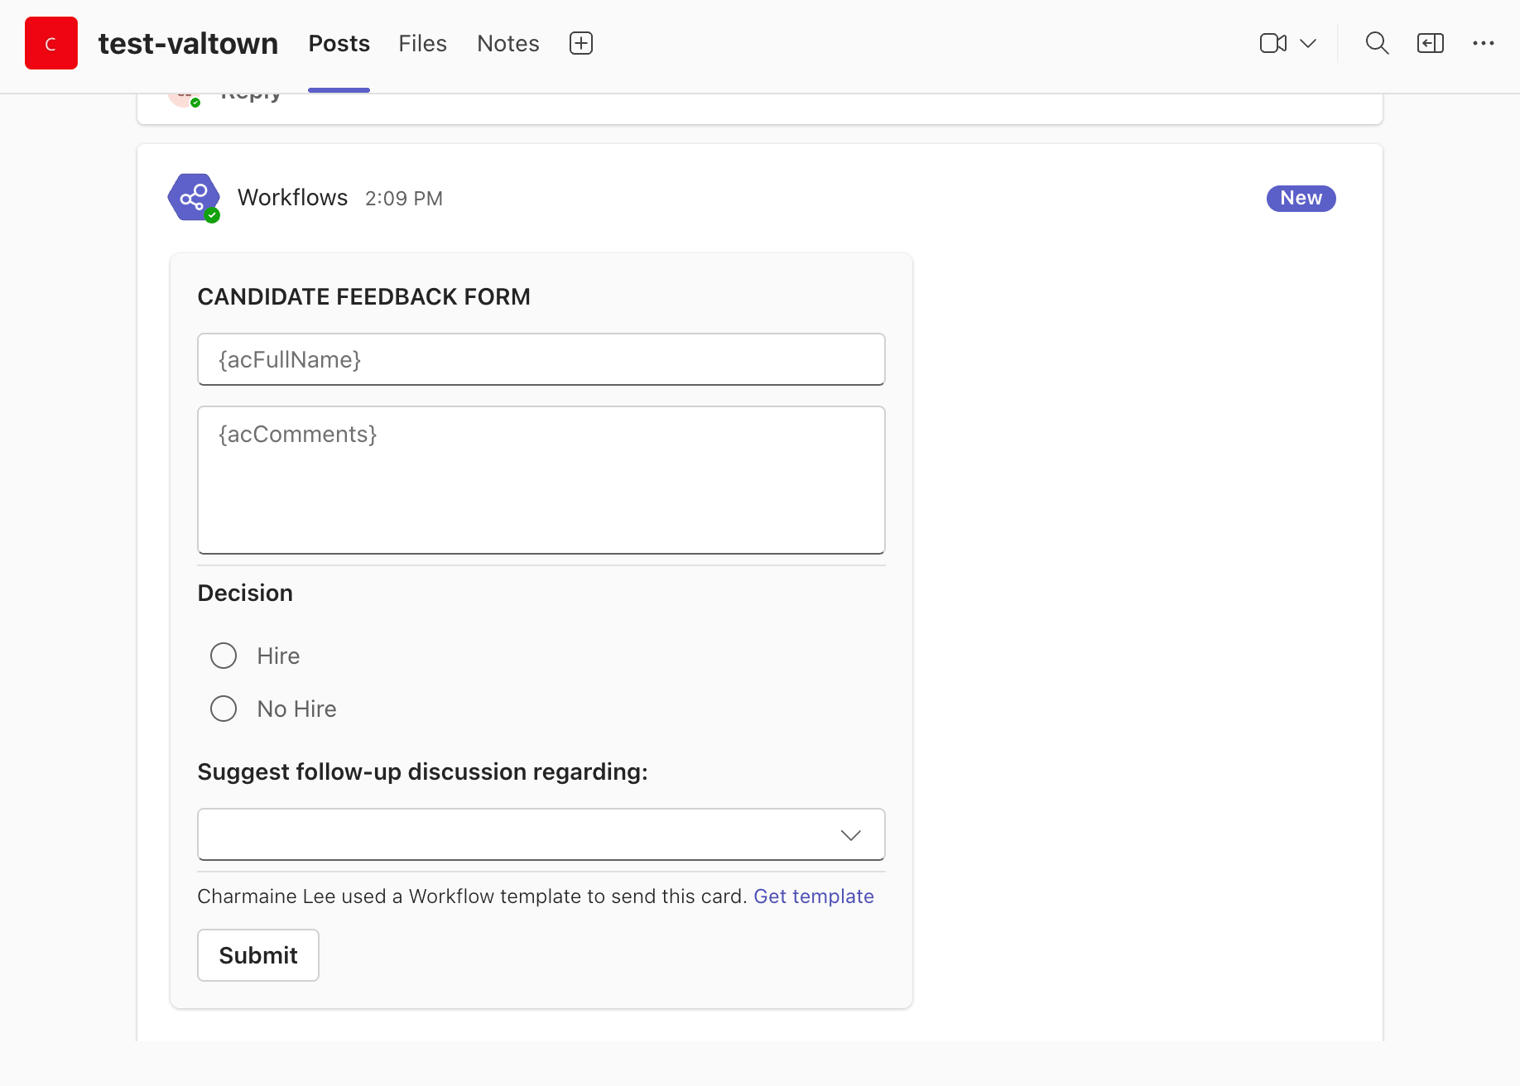Open the Notes tab
This screenshot has width=1520, height=1086.
click(508, 43)
